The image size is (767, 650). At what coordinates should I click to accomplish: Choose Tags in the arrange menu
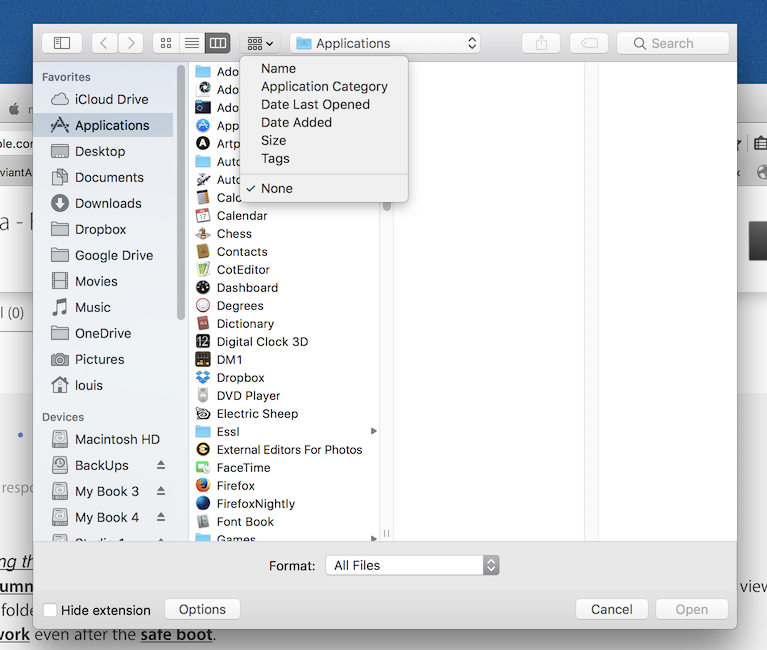point(324,159)
